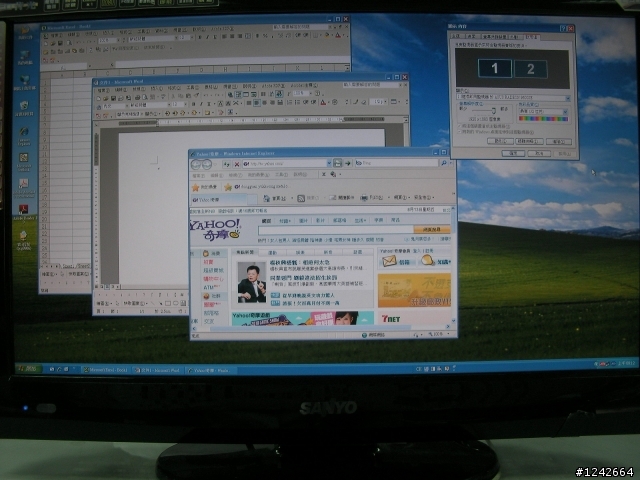
Task: Click the magnifier search icon in Internet Explorer
Action: [444, 163]
